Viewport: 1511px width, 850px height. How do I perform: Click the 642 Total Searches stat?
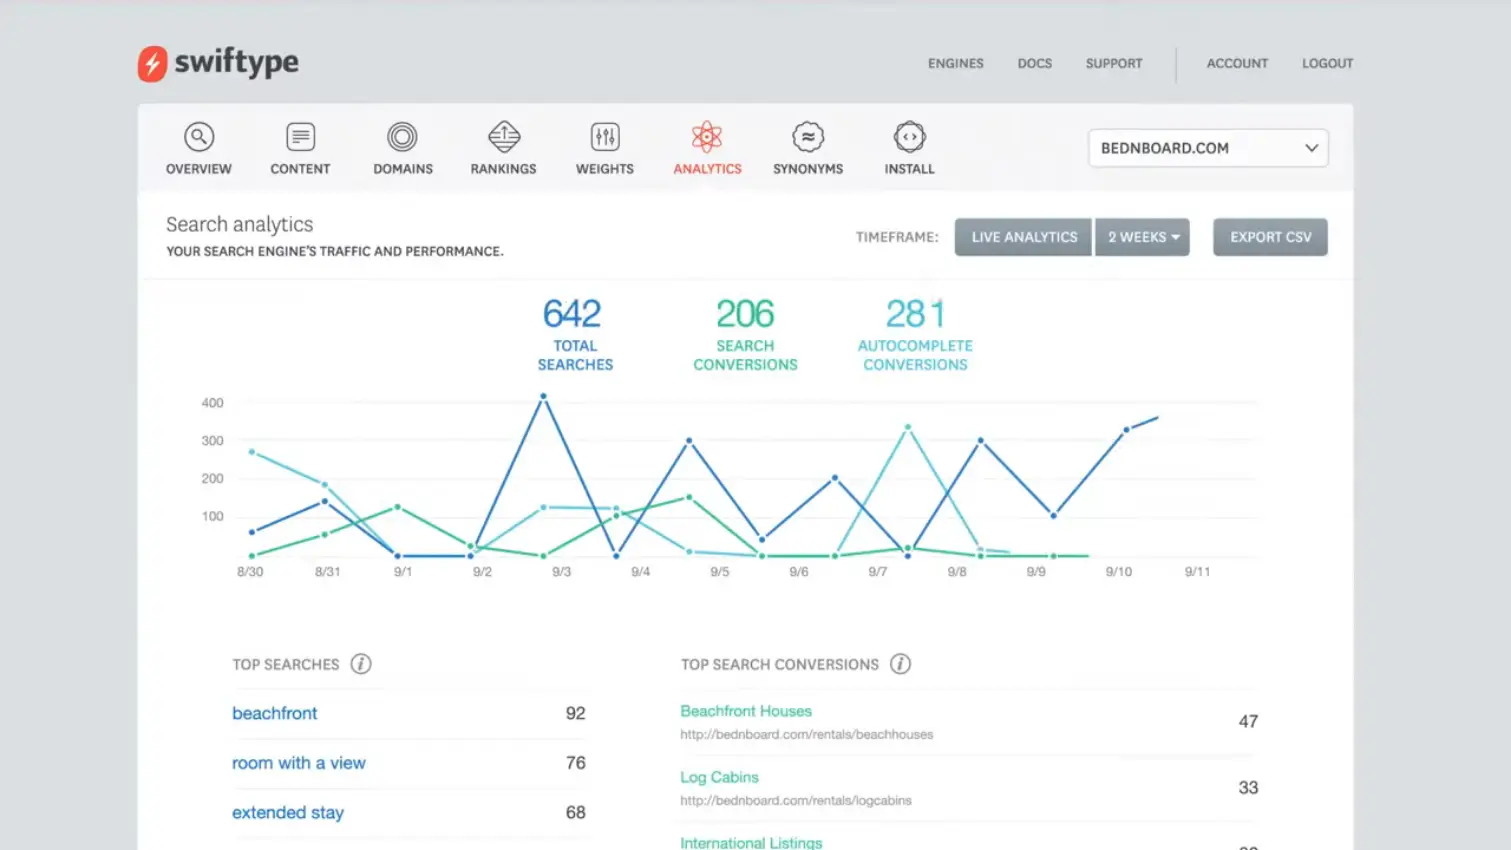click(574, 335)
